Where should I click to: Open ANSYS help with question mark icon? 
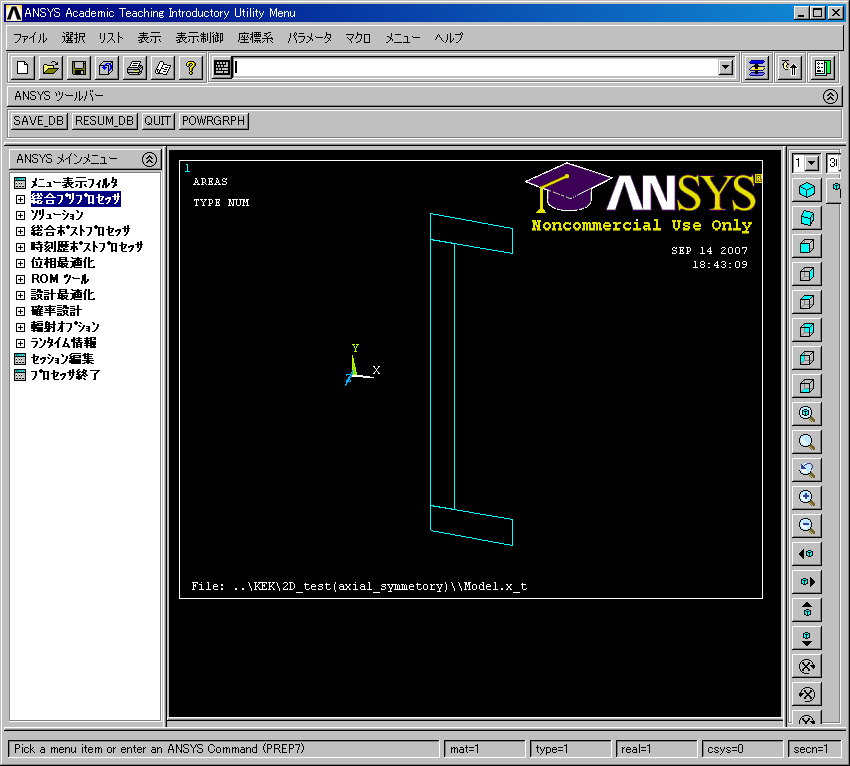click(x=191, y=68)
